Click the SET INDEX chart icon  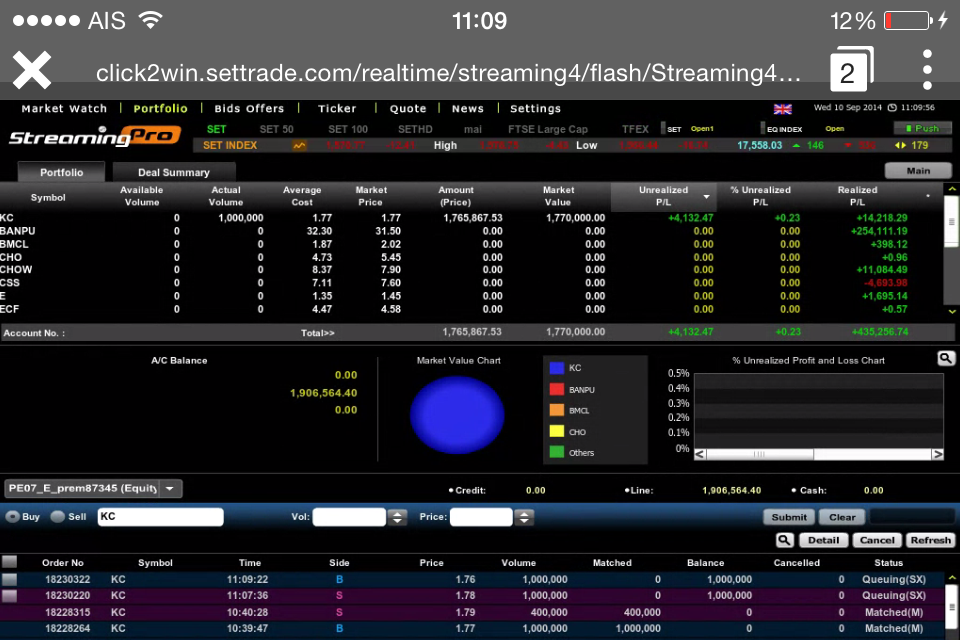[299, 146]
